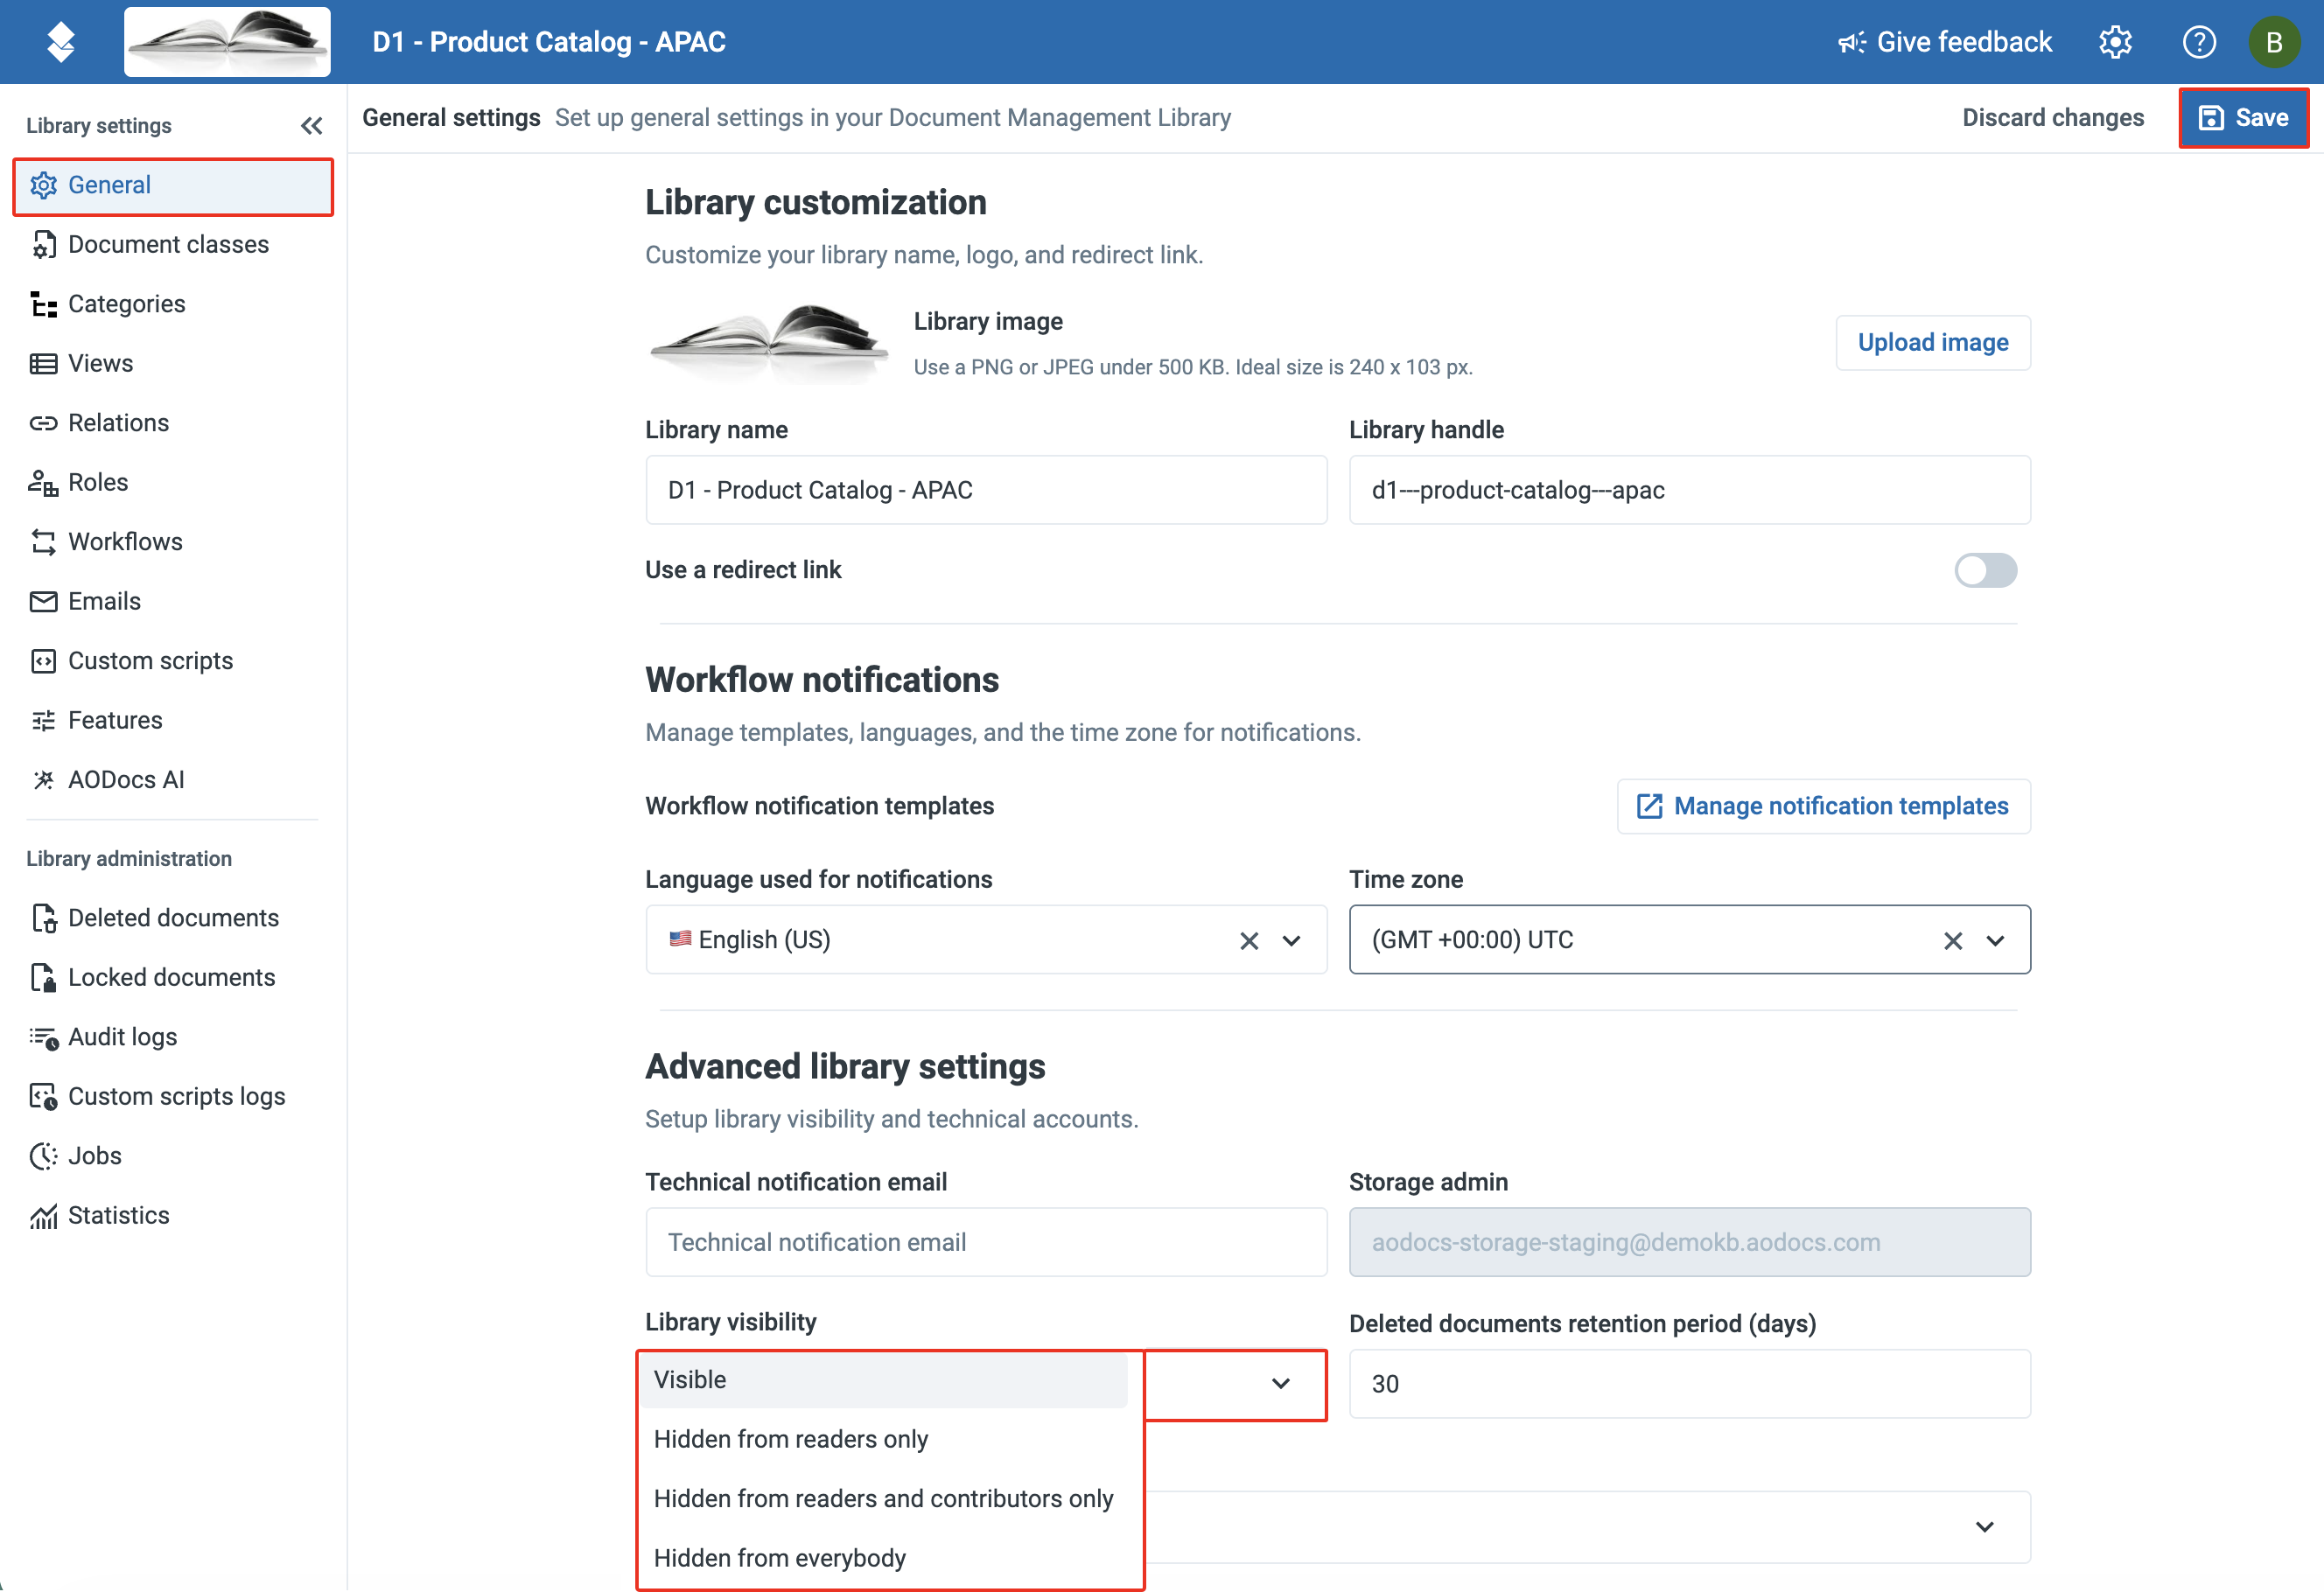The image size is (2324, 1592).
Task: Discard changes to settings
Action: point(2053,118)
